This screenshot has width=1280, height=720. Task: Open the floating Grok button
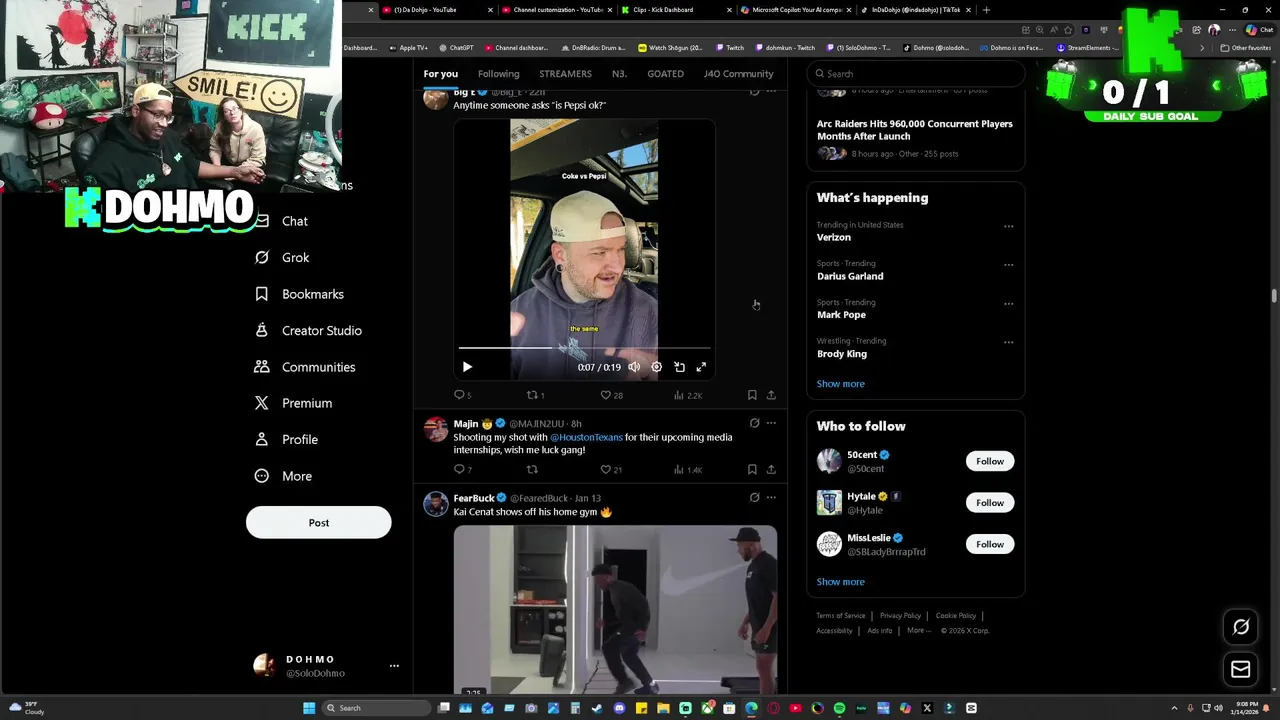(1241, 627)
